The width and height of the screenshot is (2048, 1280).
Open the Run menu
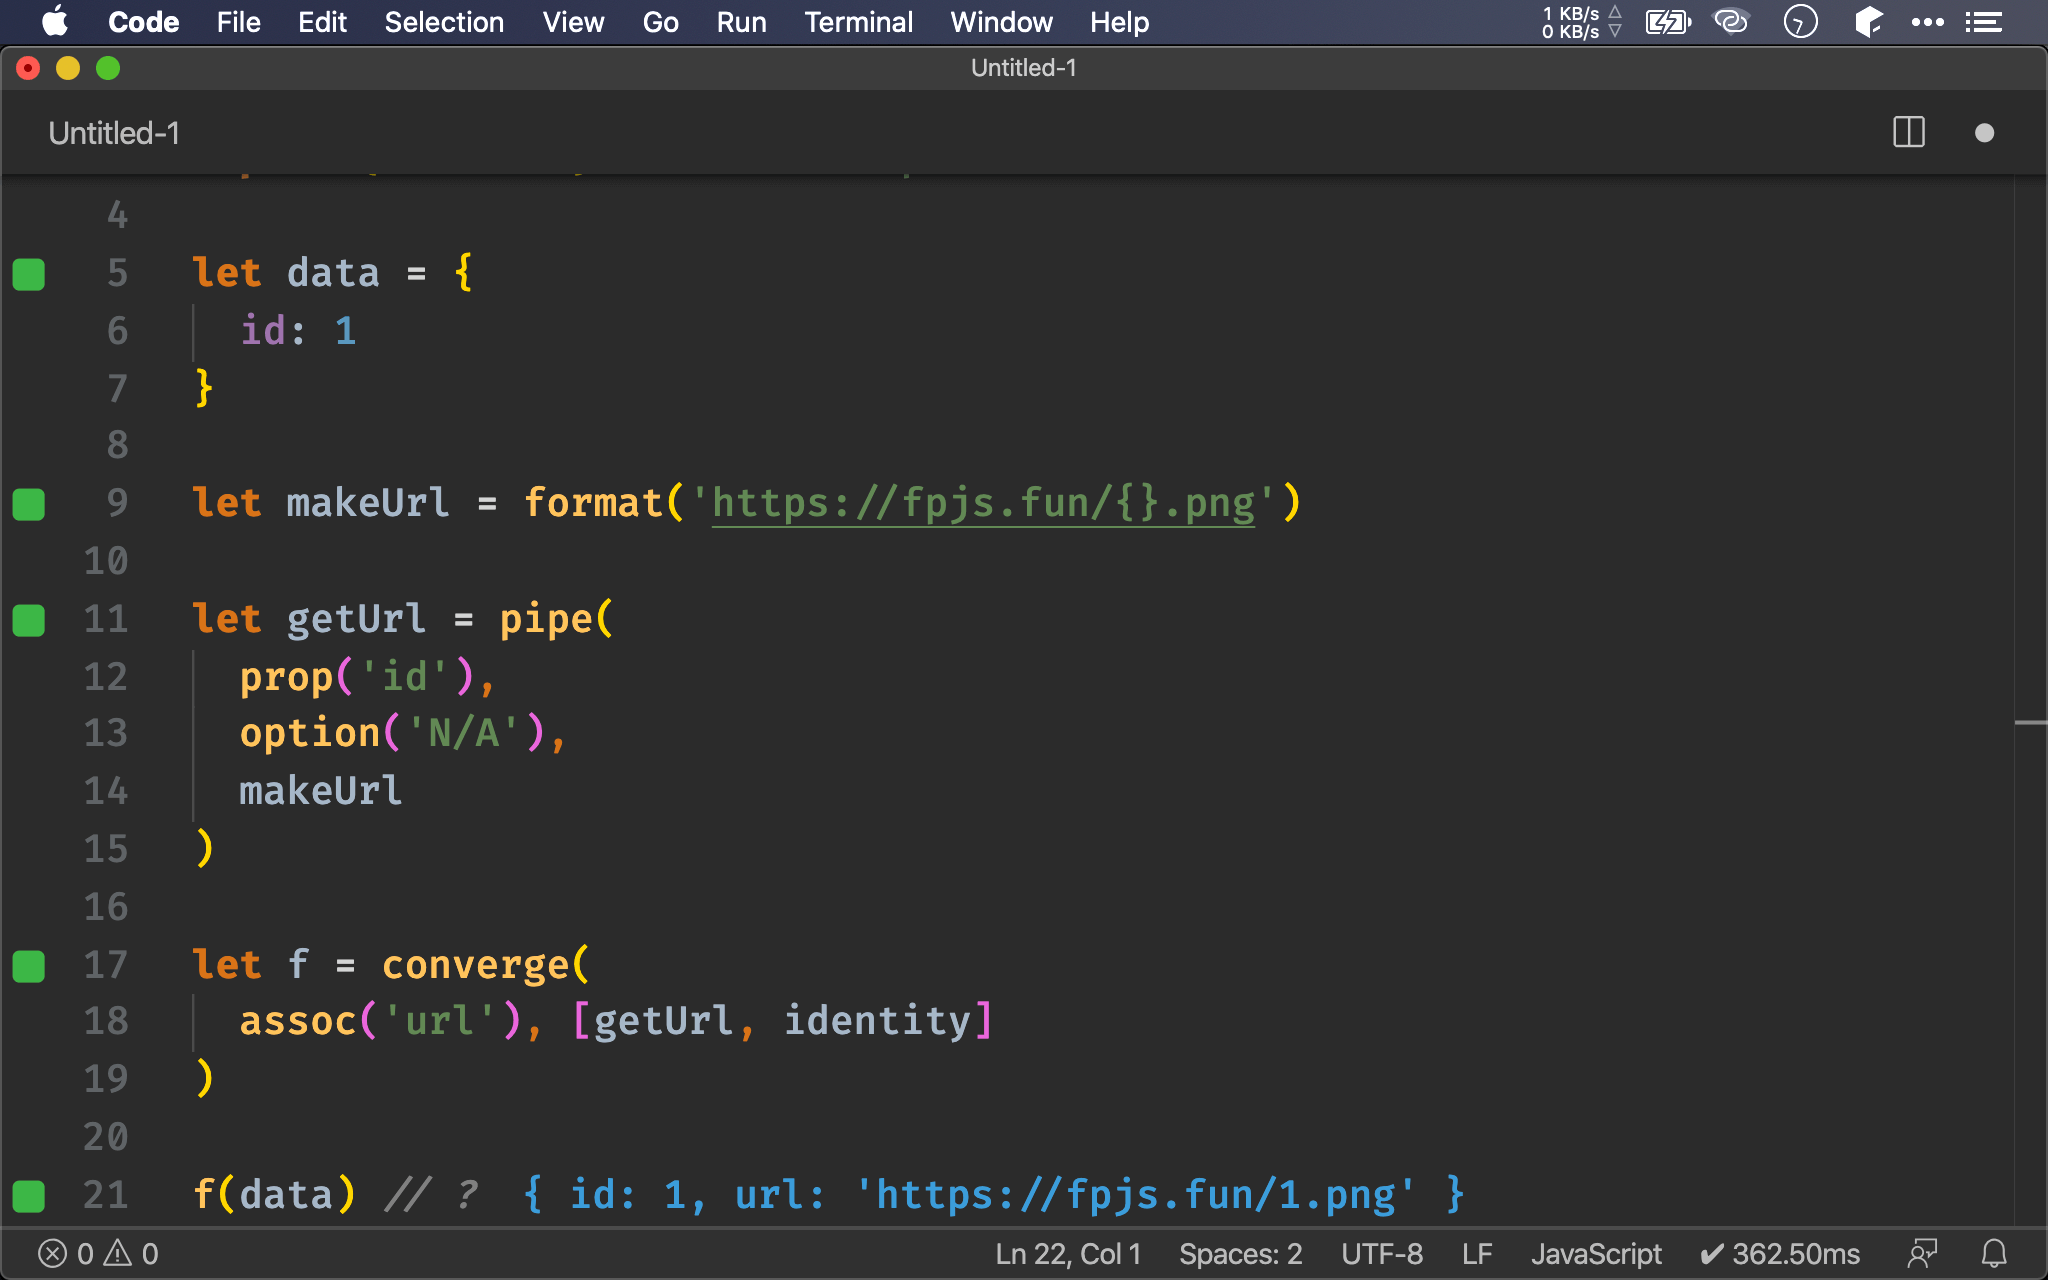(x=741, y=22)
